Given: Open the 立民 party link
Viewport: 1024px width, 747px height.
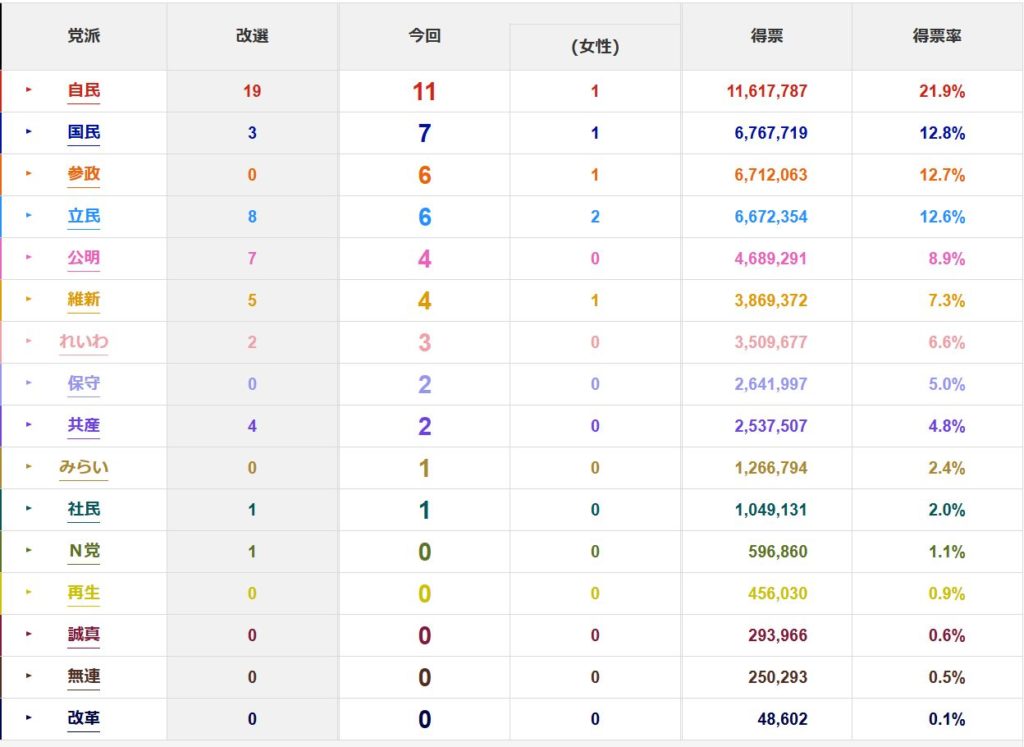Looking at the screenshot, I should 84,216.
